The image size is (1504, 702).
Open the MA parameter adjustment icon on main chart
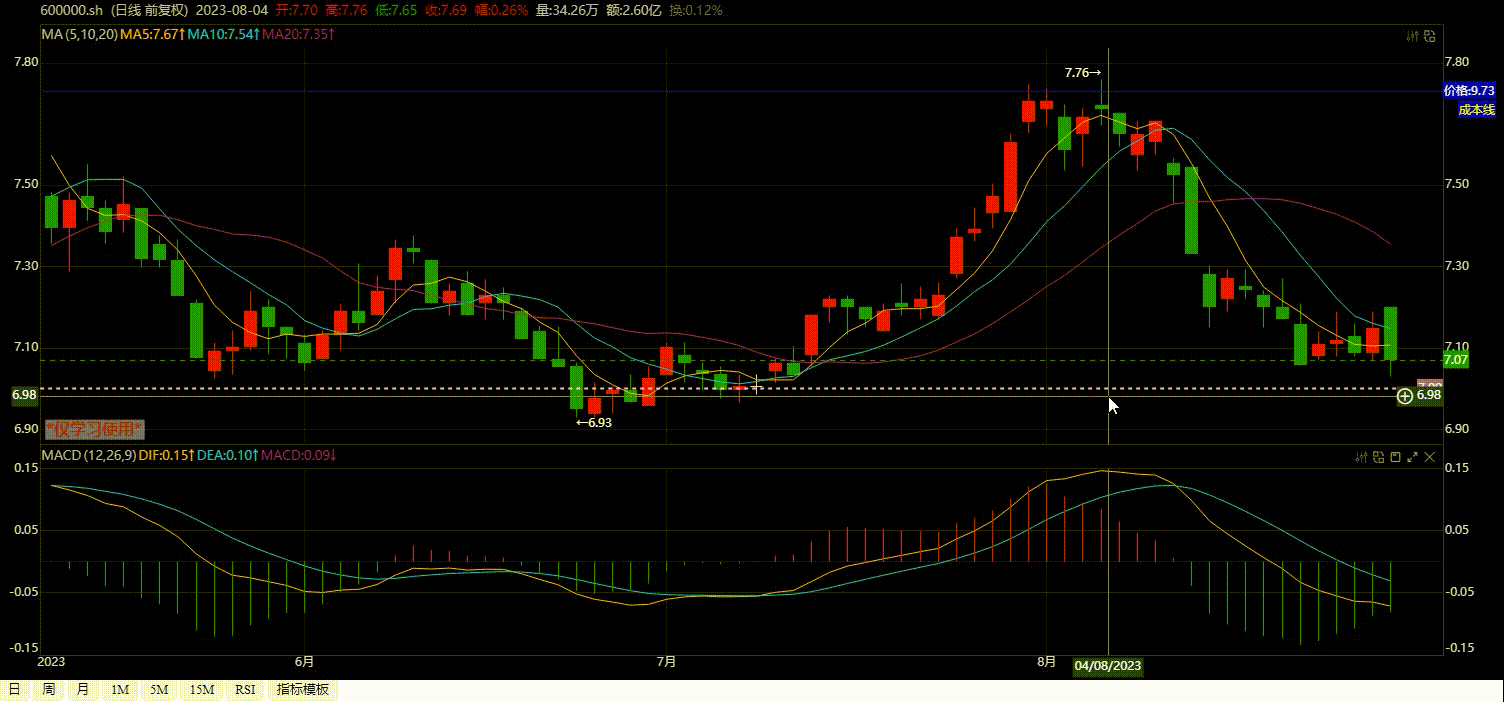click(x=1411, y=36)
